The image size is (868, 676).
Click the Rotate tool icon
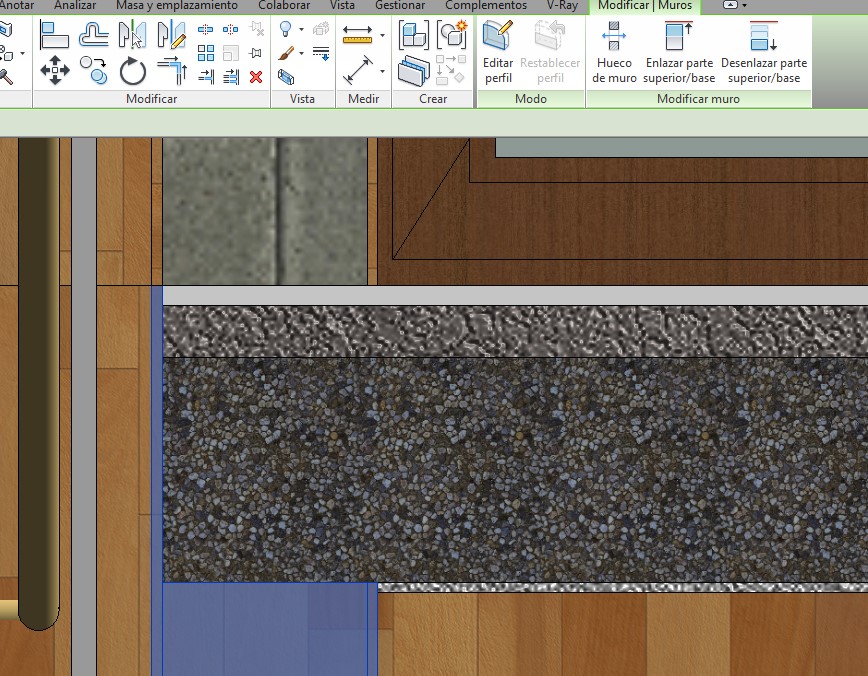pos(133,71)
